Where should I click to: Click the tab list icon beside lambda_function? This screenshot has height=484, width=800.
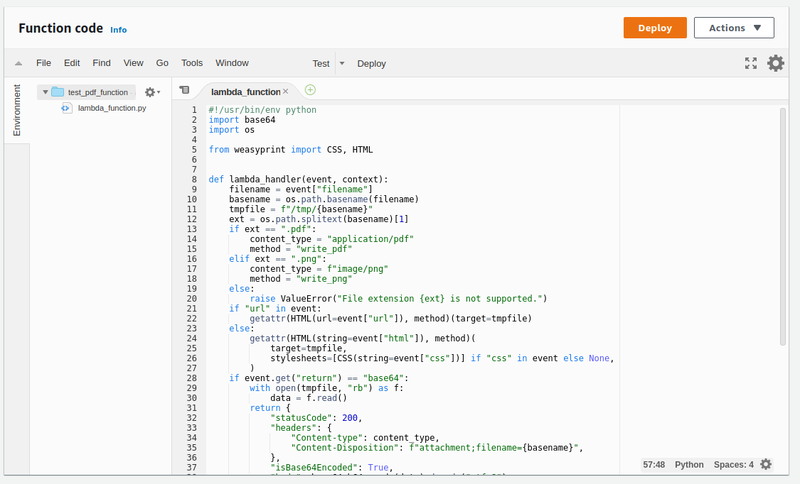click(x=184, y=90)
